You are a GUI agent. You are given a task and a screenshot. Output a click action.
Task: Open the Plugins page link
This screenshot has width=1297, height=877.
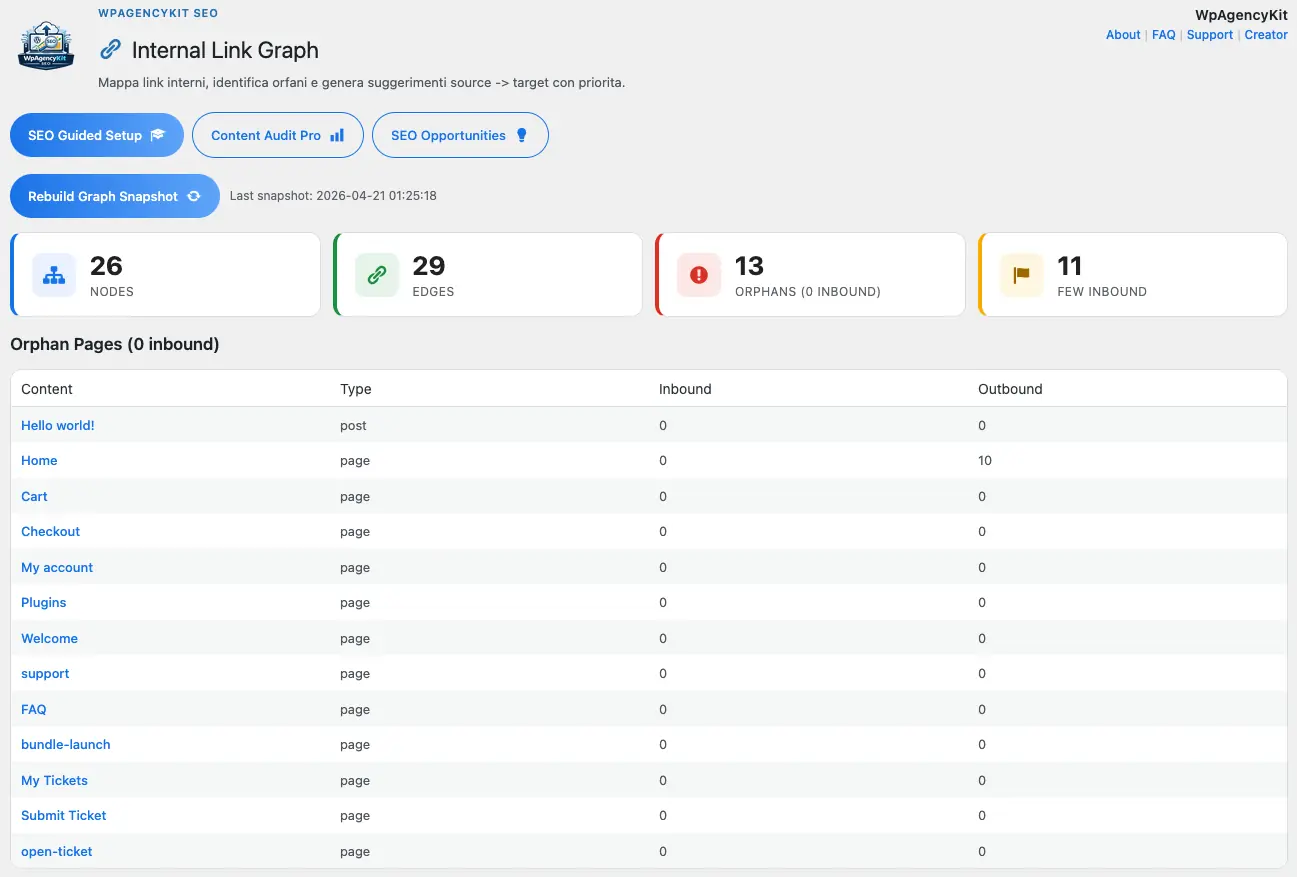[44, 603]
